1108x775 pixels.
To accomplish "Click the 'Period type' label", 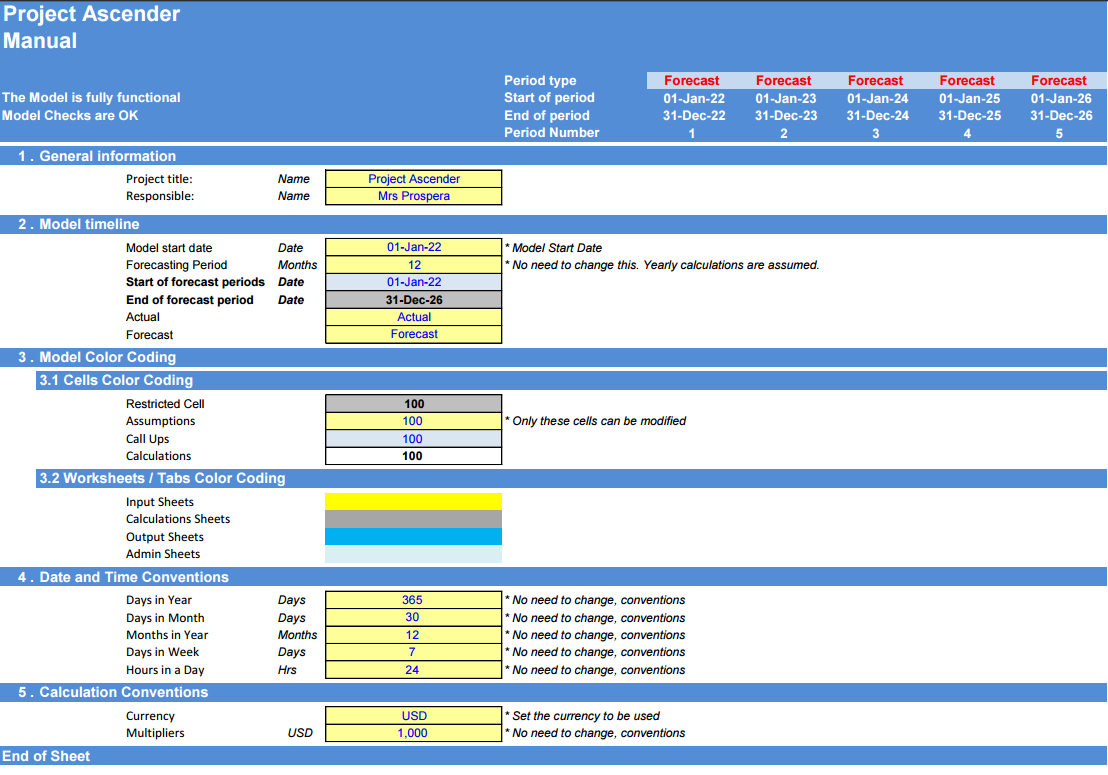I will click(x=540, y=81).
